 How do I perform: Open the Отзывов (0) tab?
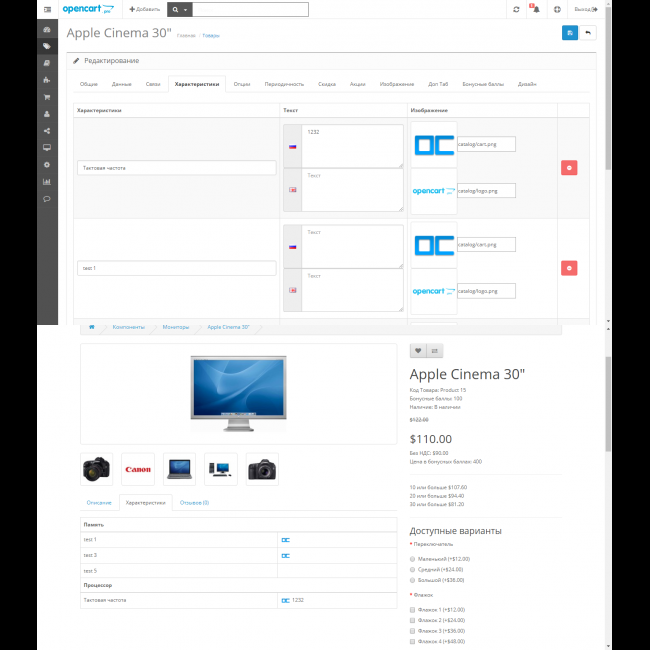[194, 502]
